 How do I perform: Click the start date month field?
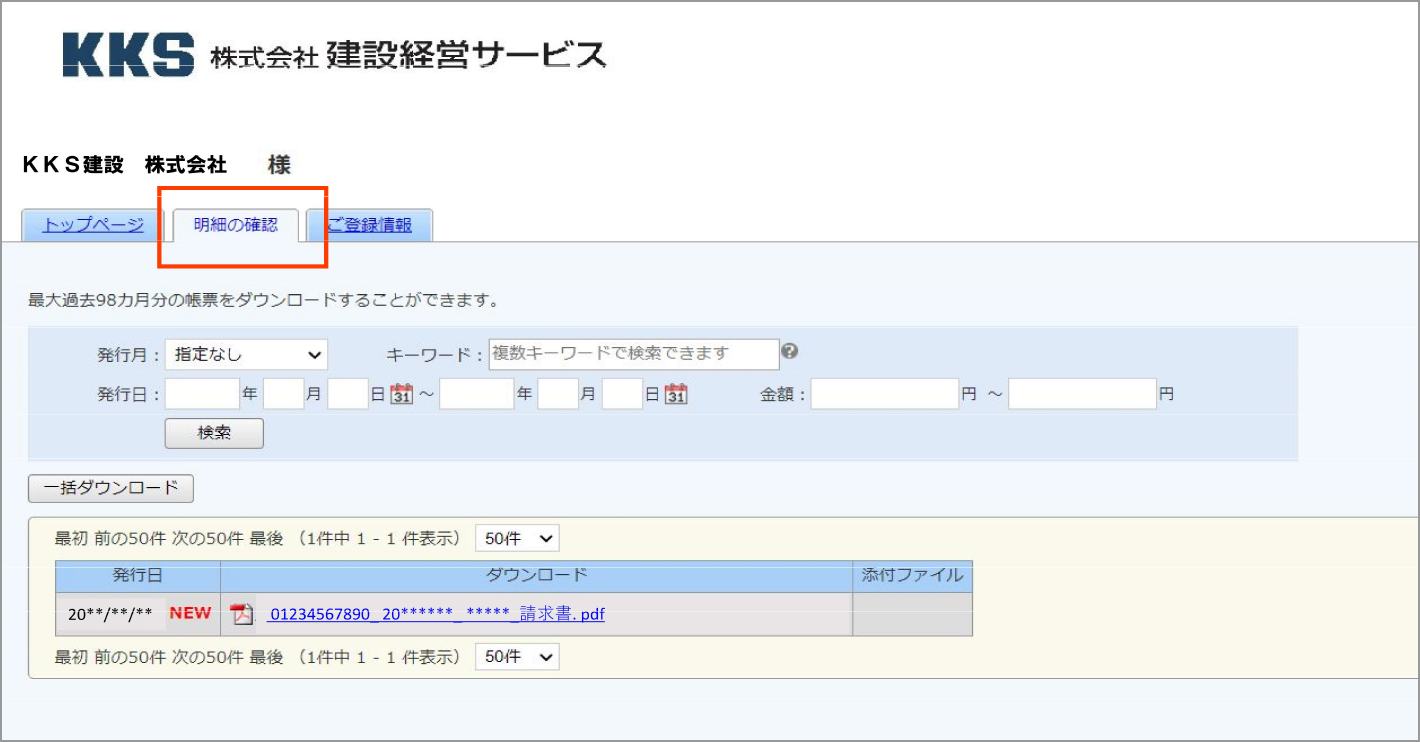(284, 394)
